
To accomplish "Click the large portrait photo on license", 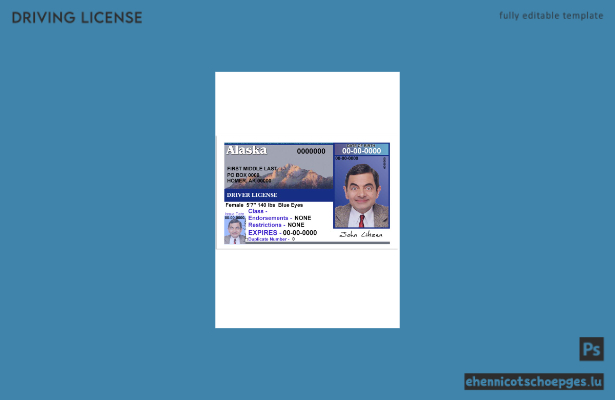I will 361,192.
